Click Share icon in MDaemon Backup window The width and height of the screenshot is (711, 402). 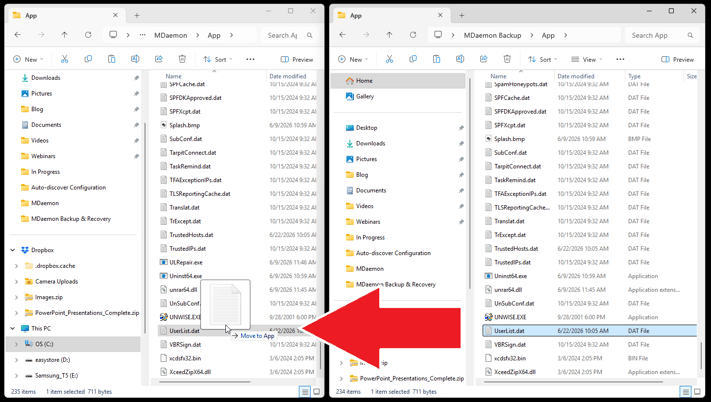(483, 59)
